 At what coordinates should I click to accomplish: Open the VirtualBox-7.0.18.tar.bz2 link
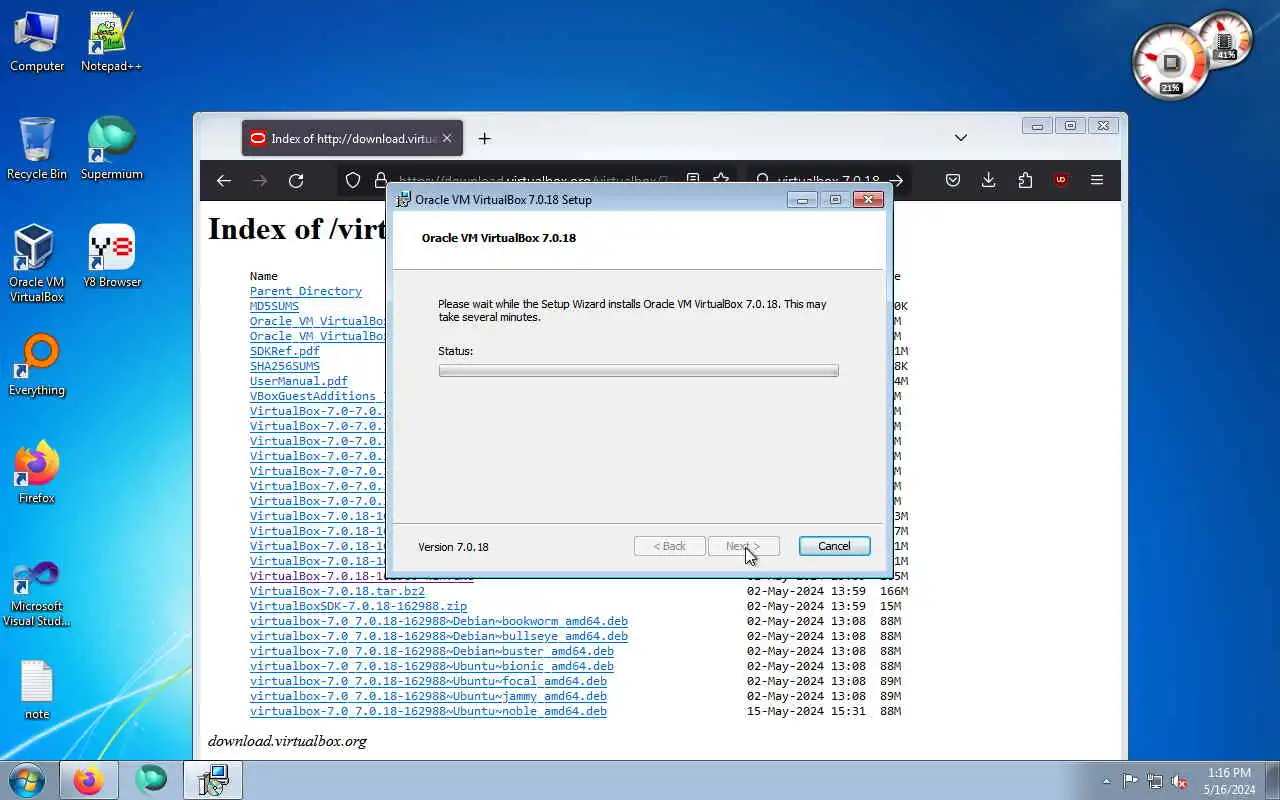click(x=337, y=591)
